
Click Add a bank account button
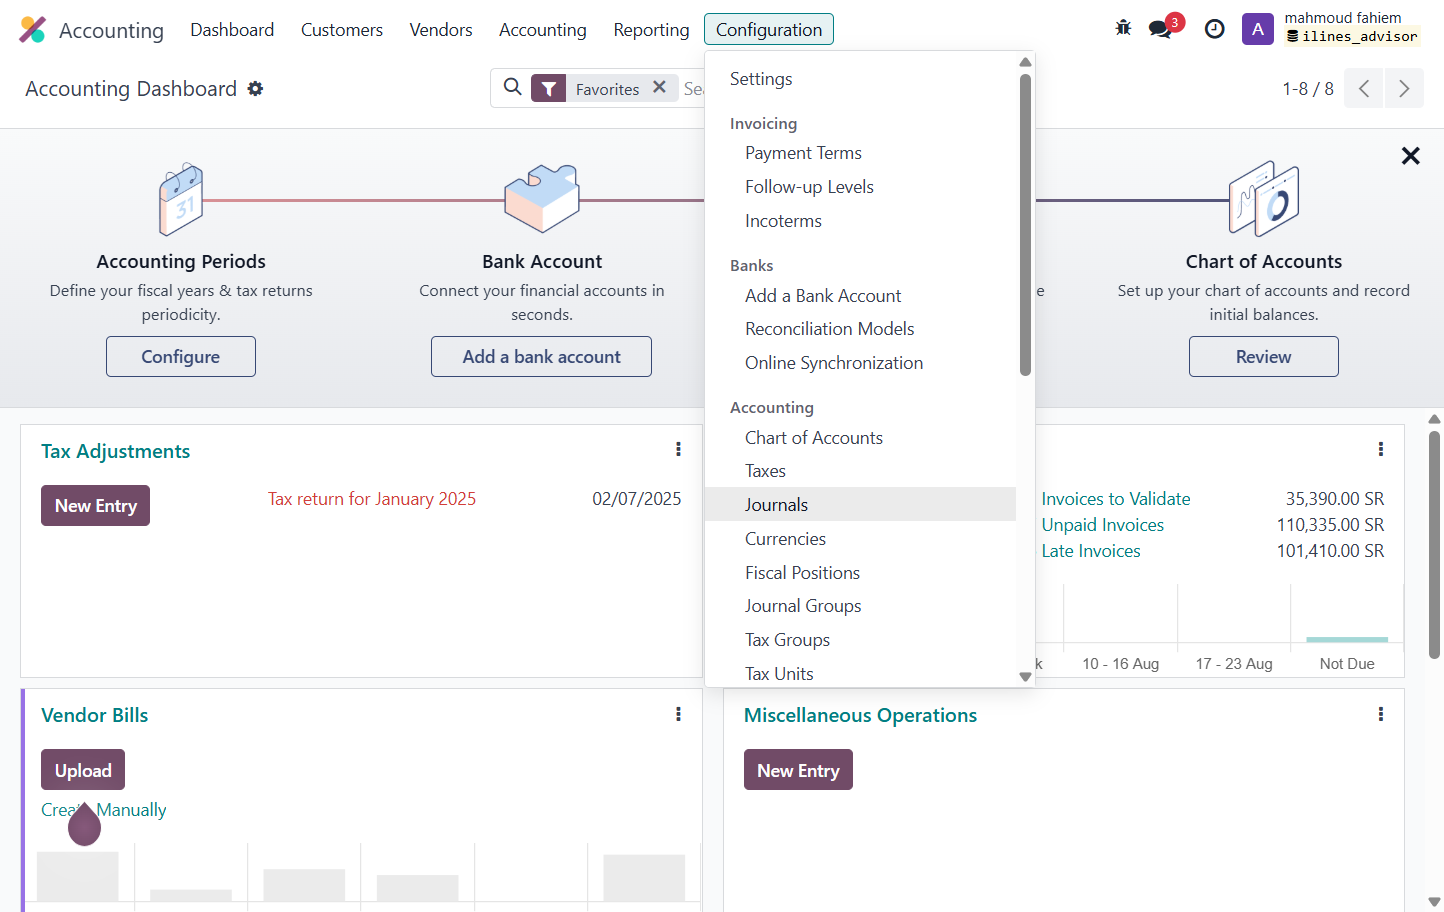(541, 357)
